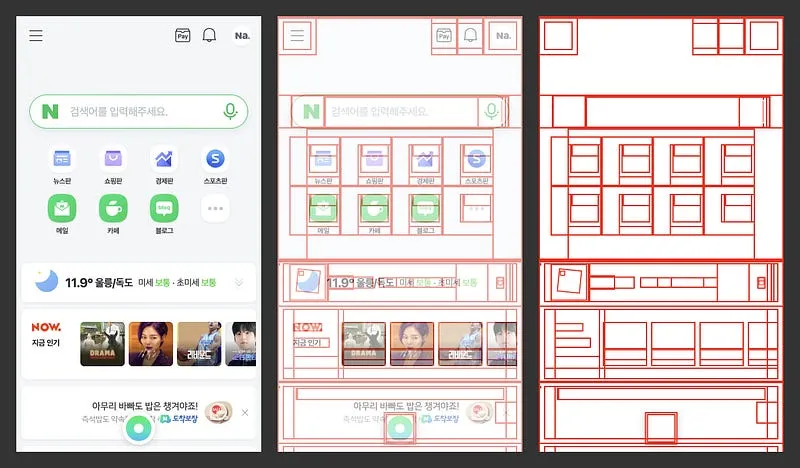800x468 pixels.
Task: Open the 리바운드 thumbnail in the red-outlined overlay screen
Action: (460, 343)
